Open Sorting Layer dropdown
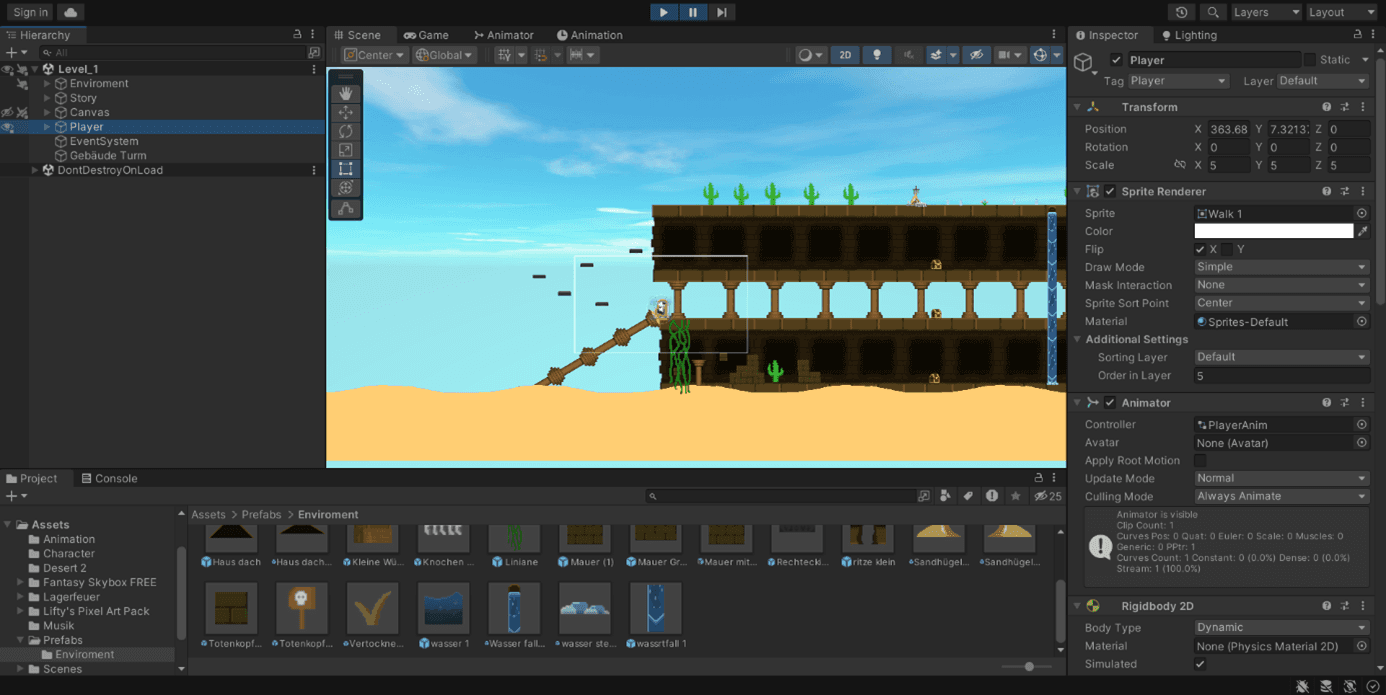The height and width of the screenshot is (695, 1386). point(1281,357)
